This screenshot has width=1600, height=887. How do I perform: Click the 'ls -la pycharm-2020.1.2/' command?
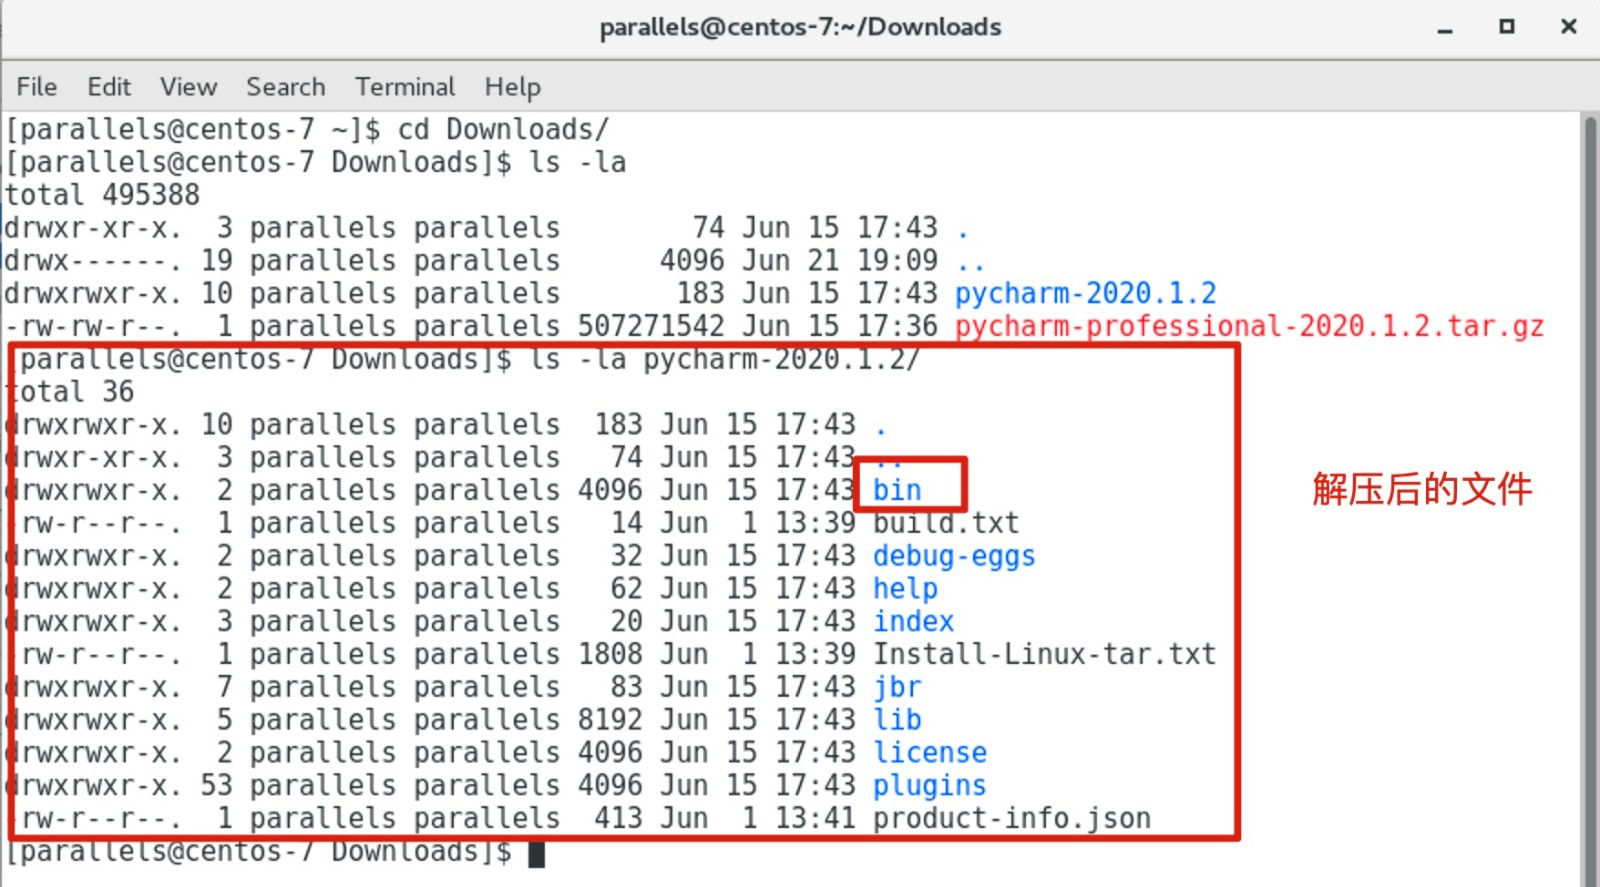pyautogui.click(x=725, y=359)
